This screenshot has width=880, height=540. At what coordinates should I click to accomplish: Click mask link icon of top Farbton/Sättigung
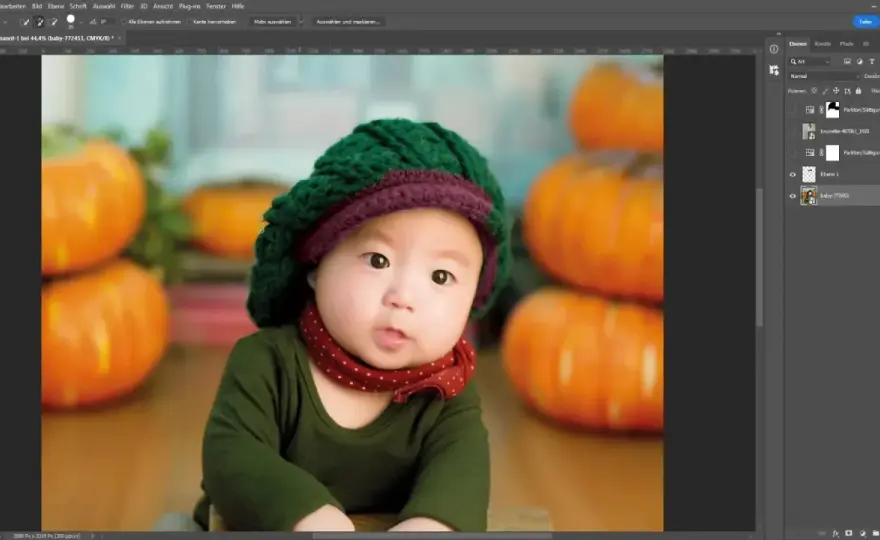click(821, 110)
